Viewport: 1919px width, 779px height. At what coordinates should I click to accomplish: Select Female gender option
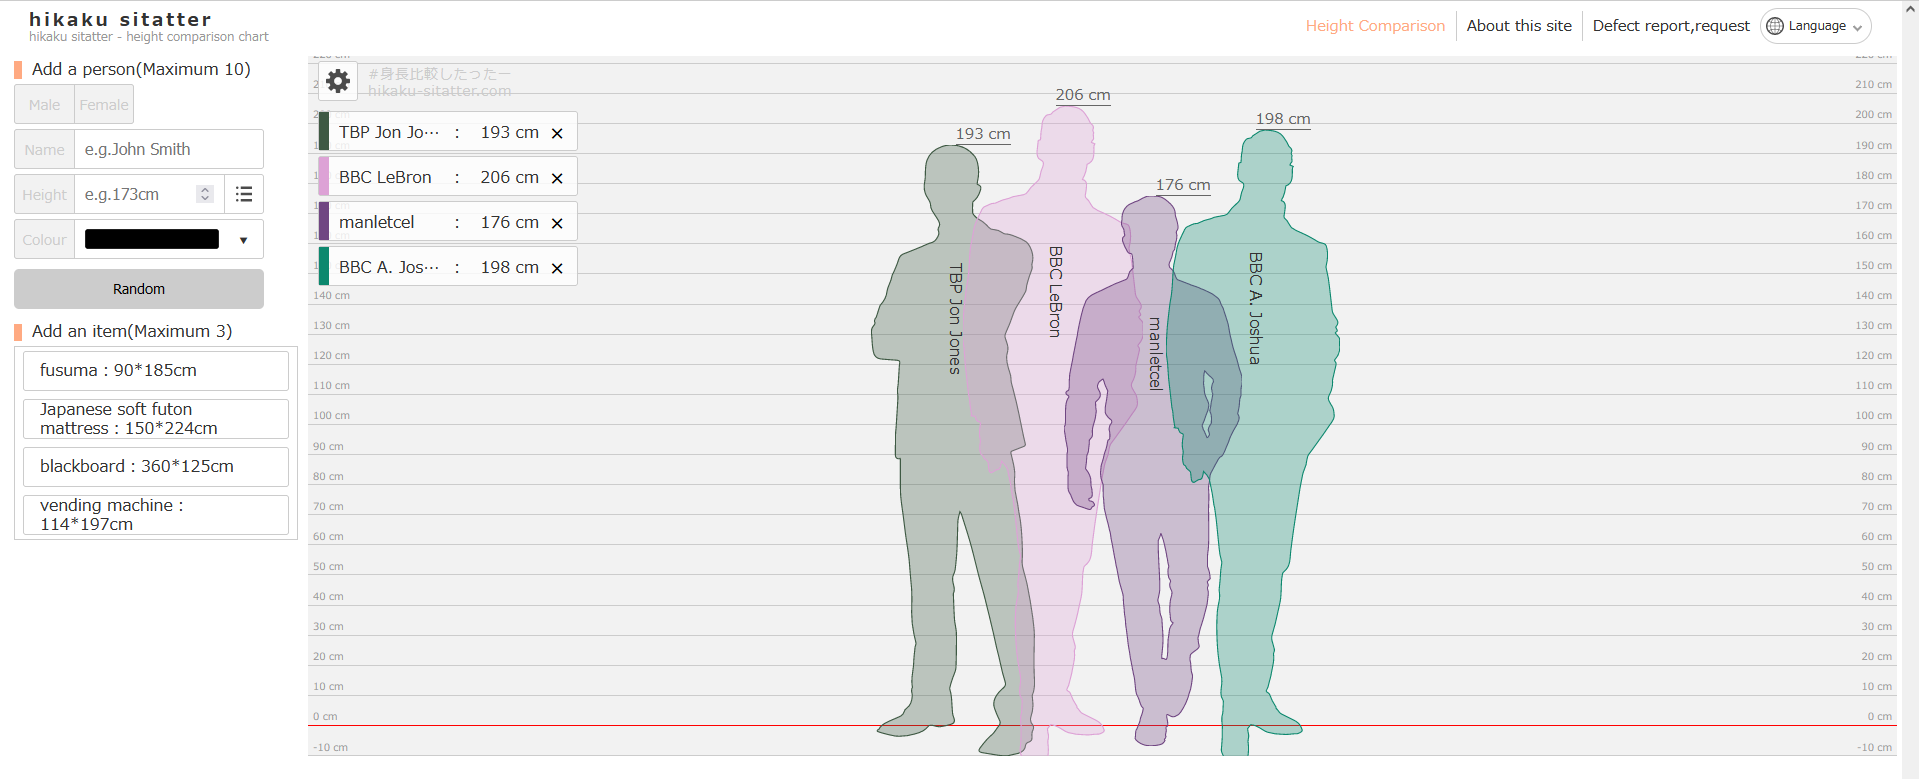click(104, 105)
